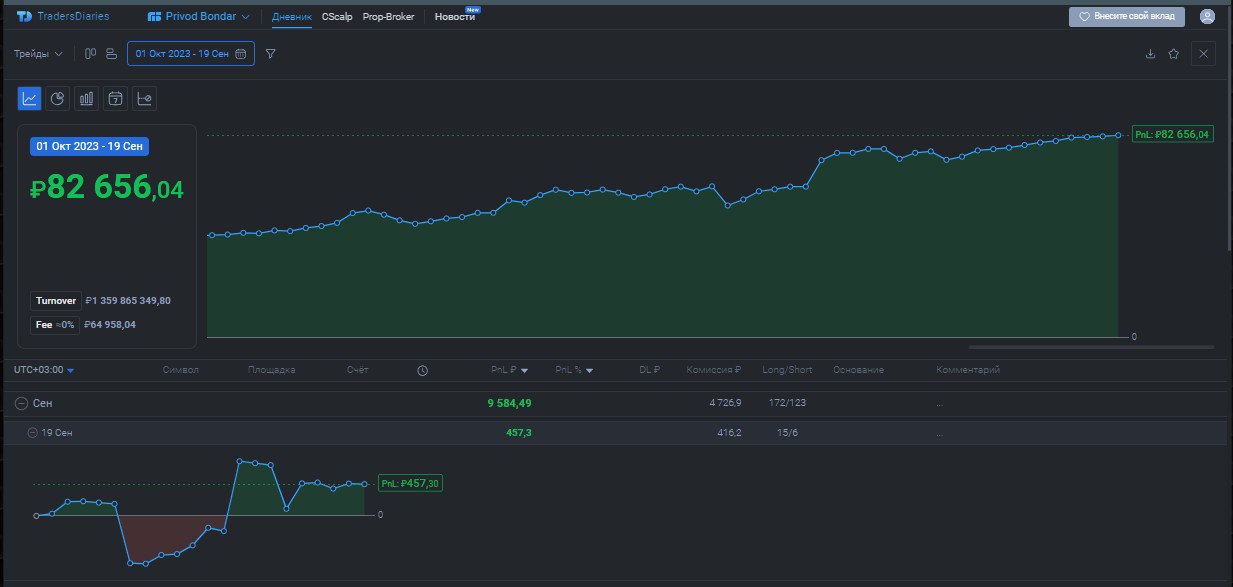This screenshot has height=587, width=1233.
Task: Click the ₽64 958,04 fee value
Action: coord(110,325)
